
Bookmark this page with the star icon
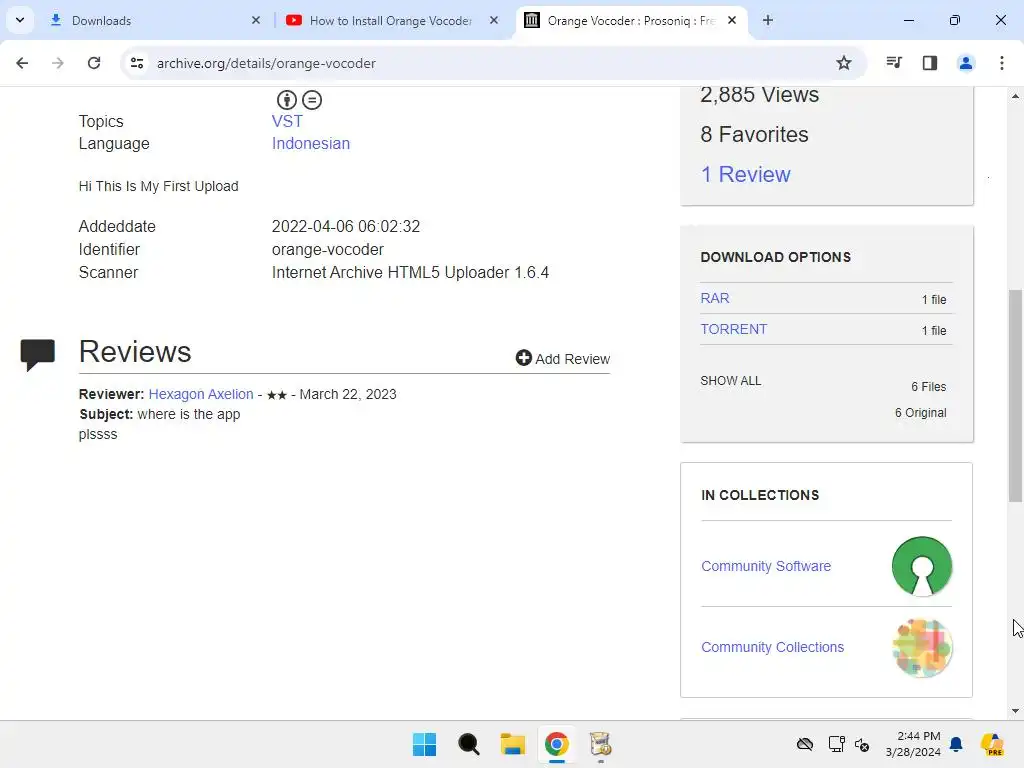tap(844, 63)
